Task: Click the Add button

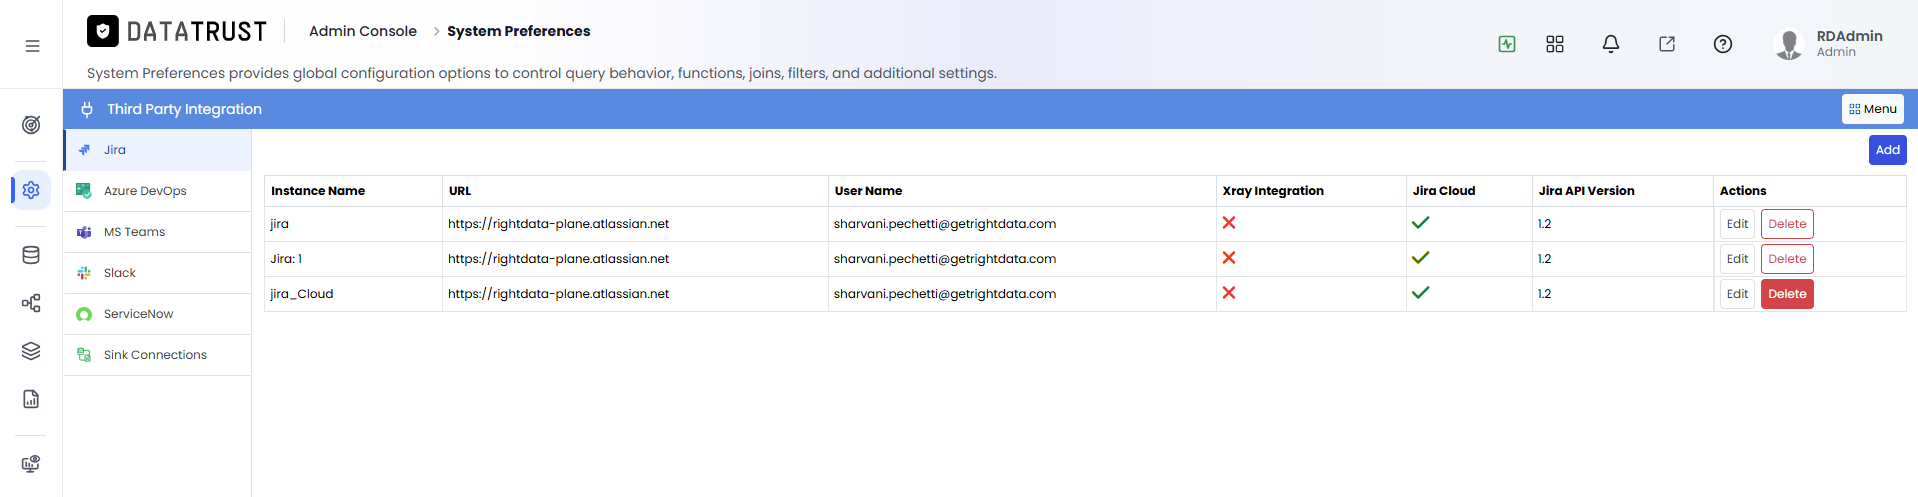Action: pyautogui.click(x=1887, y=150)
